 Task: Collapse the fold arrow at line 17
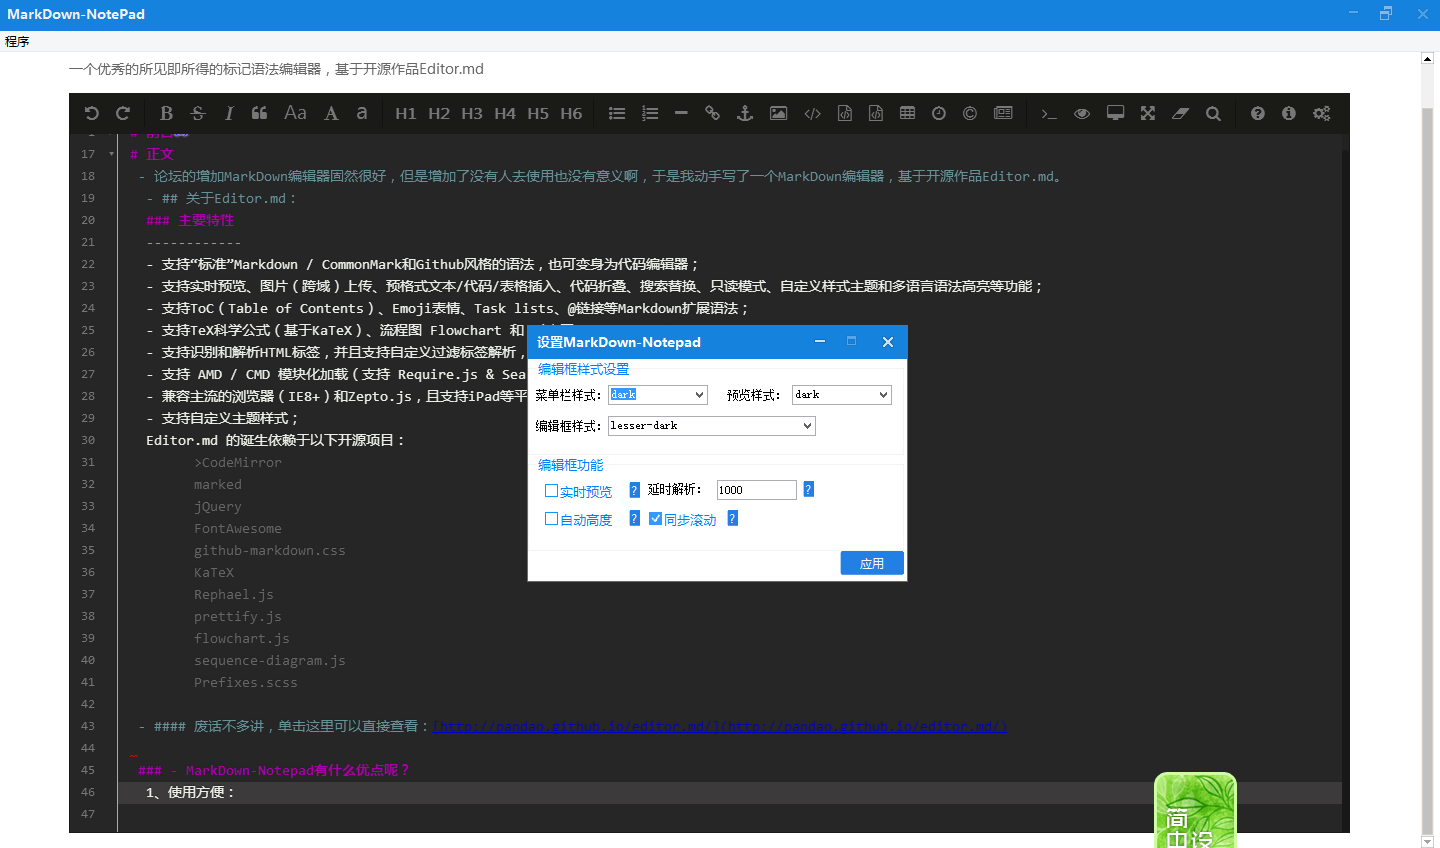pos(111,154)
